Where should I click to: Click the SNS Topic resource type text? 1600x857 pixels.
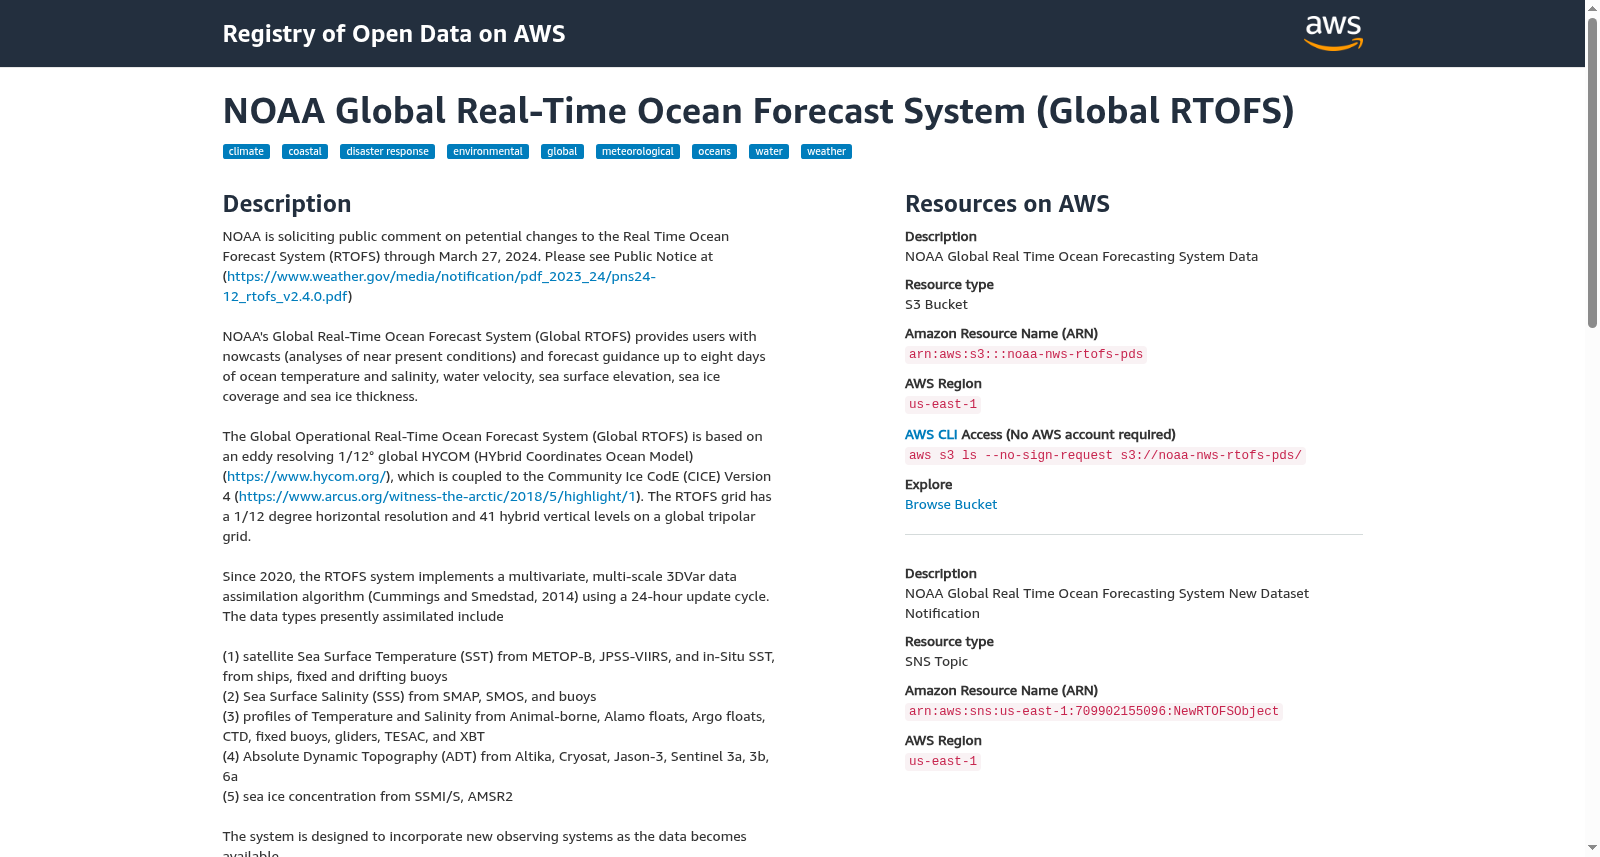[x=936, y=662]
